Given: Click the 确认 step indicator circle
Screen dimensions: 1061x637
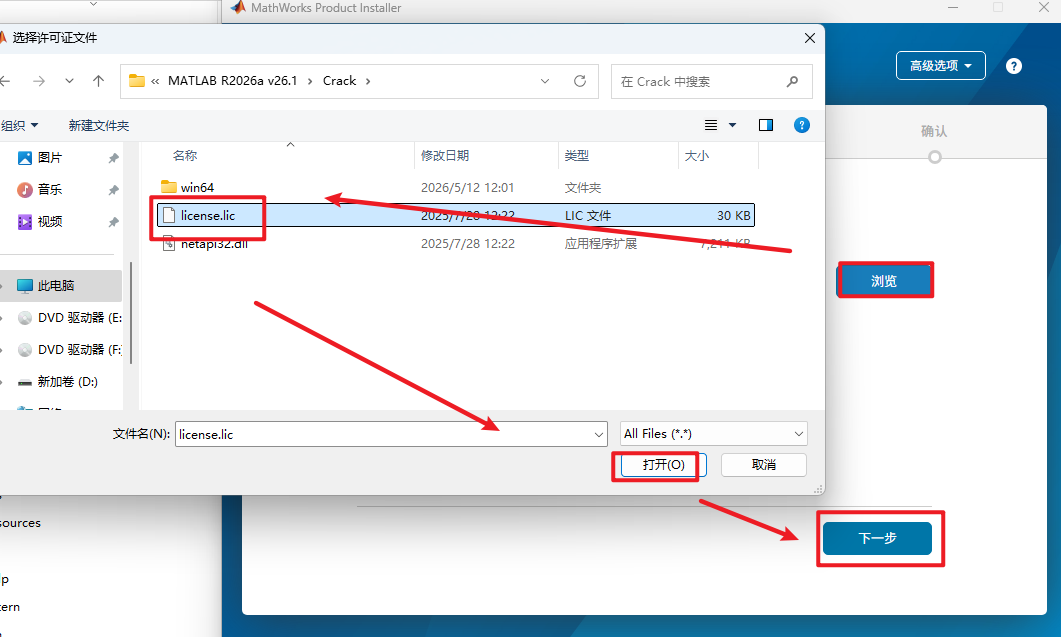Looking at the screenshot, I should [x=934, y=157].
